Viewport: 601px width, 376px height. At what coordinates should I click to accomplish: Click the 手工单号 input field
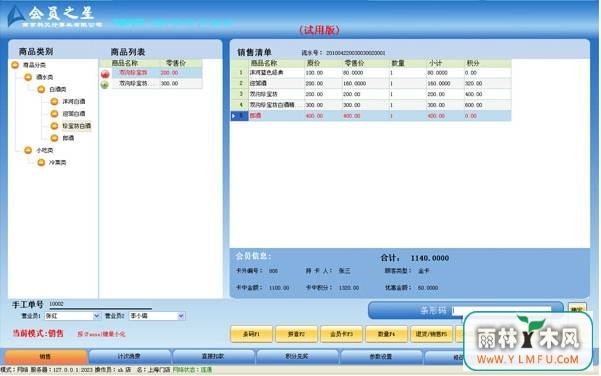(100, 304)
